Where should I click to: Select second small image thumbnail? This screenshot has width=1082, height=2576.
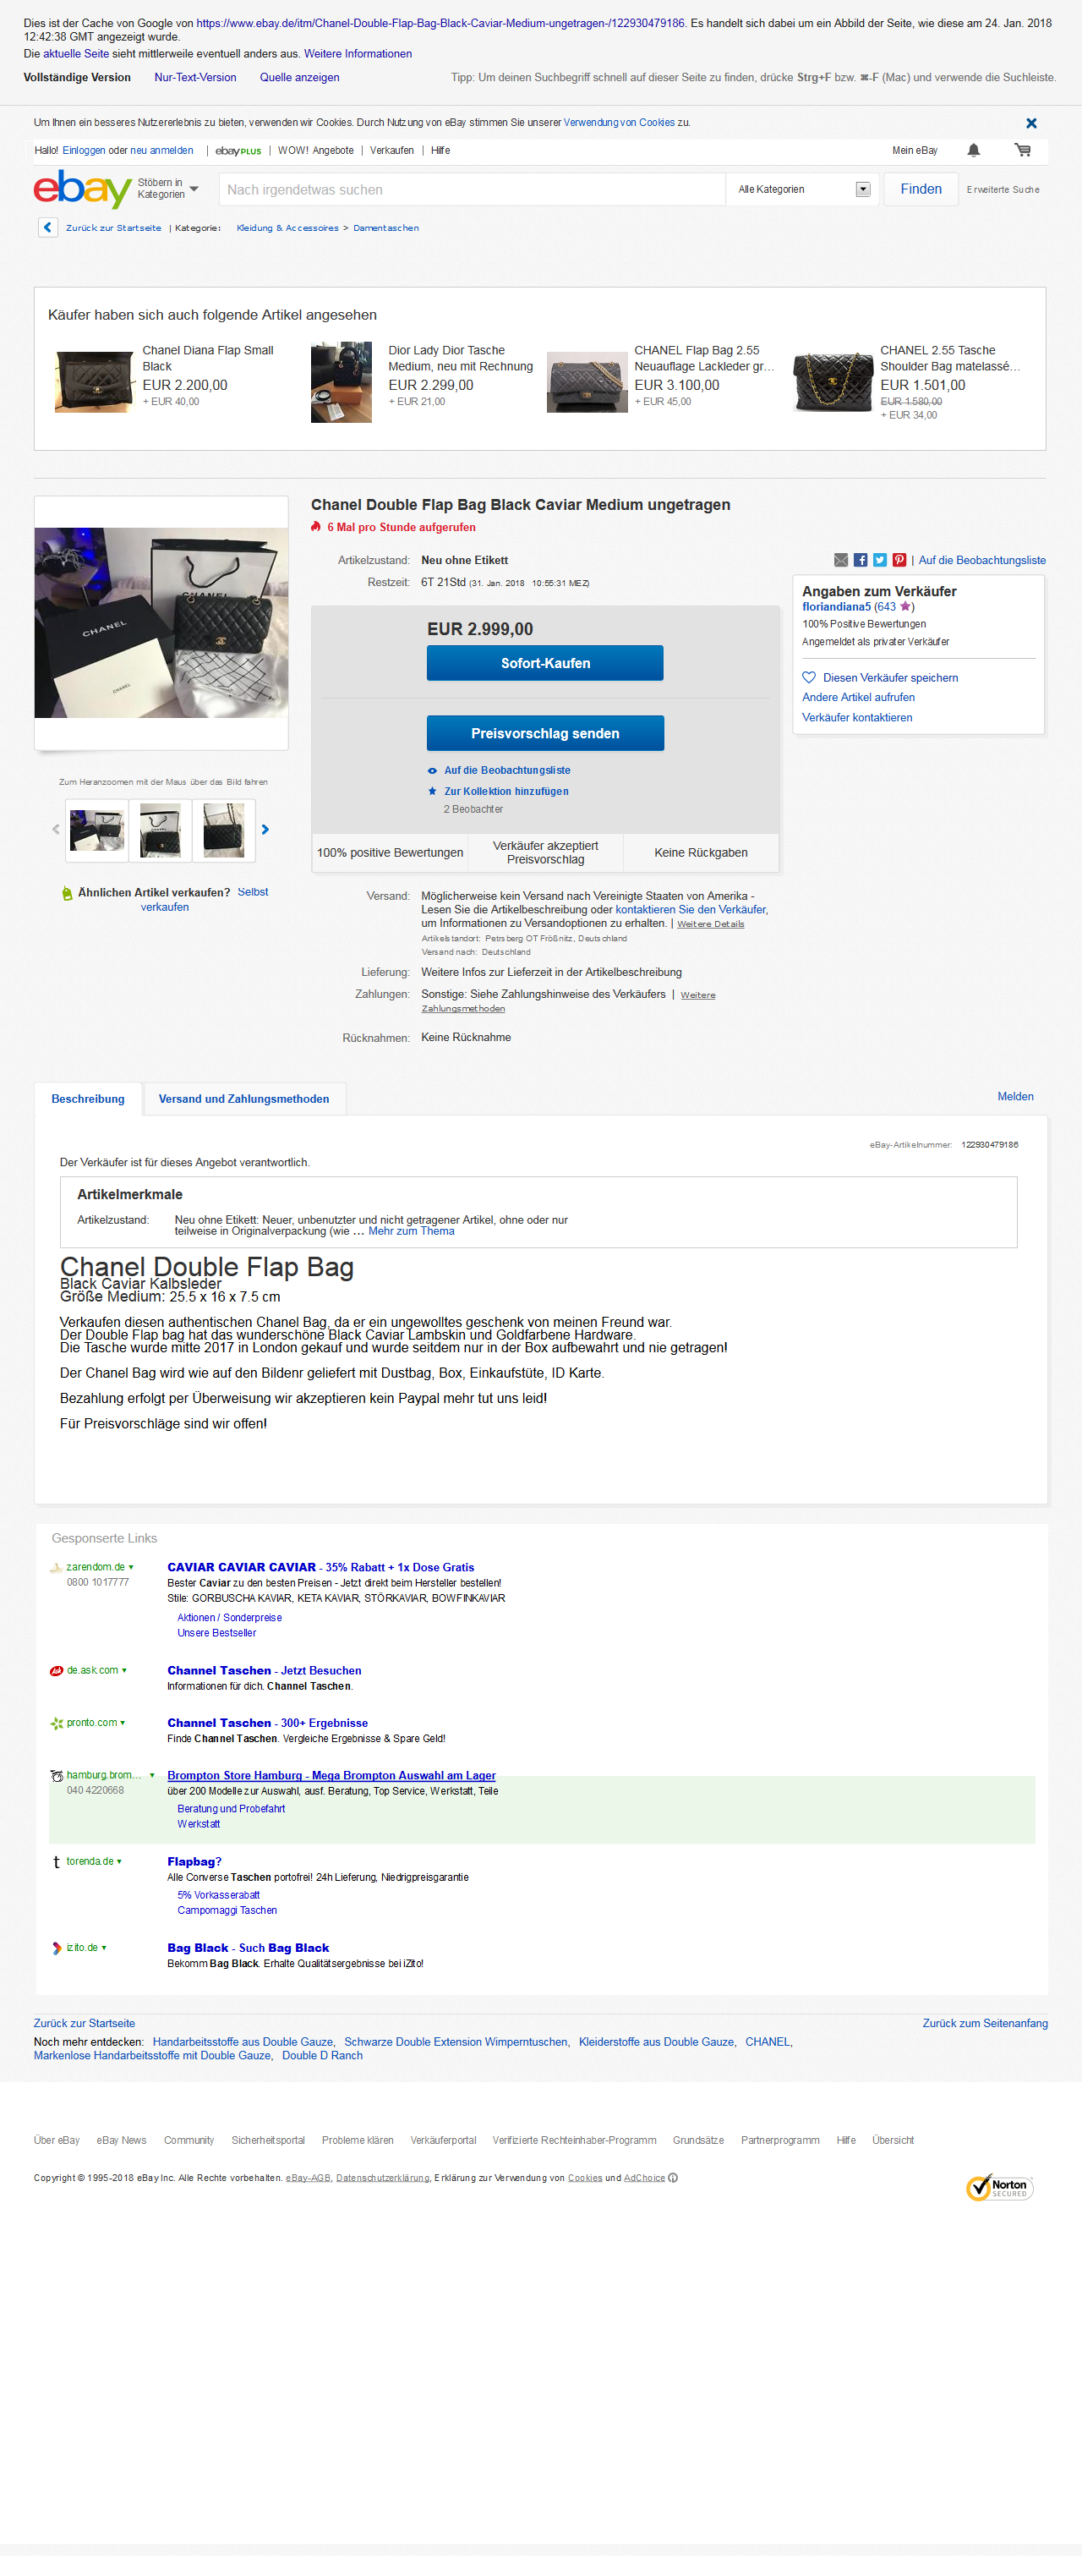[160, 830]
